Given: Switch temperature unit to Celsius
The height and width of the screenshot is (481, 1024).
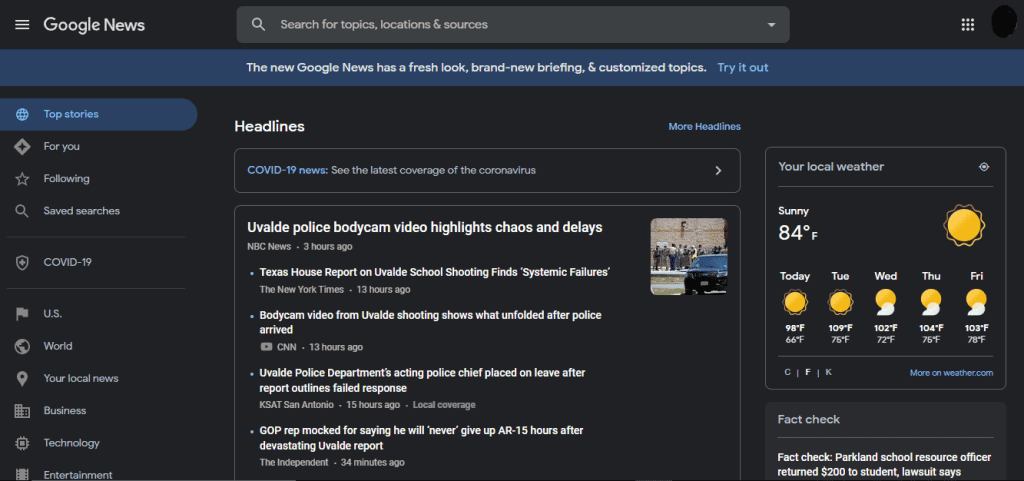Looking at the screenshot, I should point(788,373).
